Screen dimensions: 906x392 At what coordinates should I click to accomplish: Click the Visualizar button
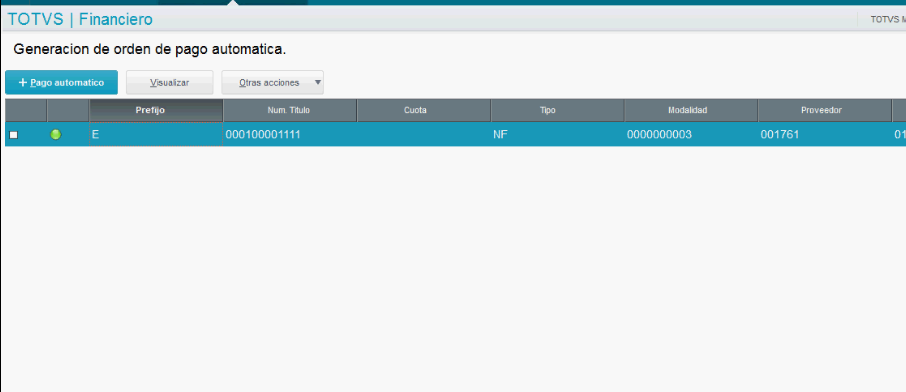pyautogui.click(x=170, y=83)
